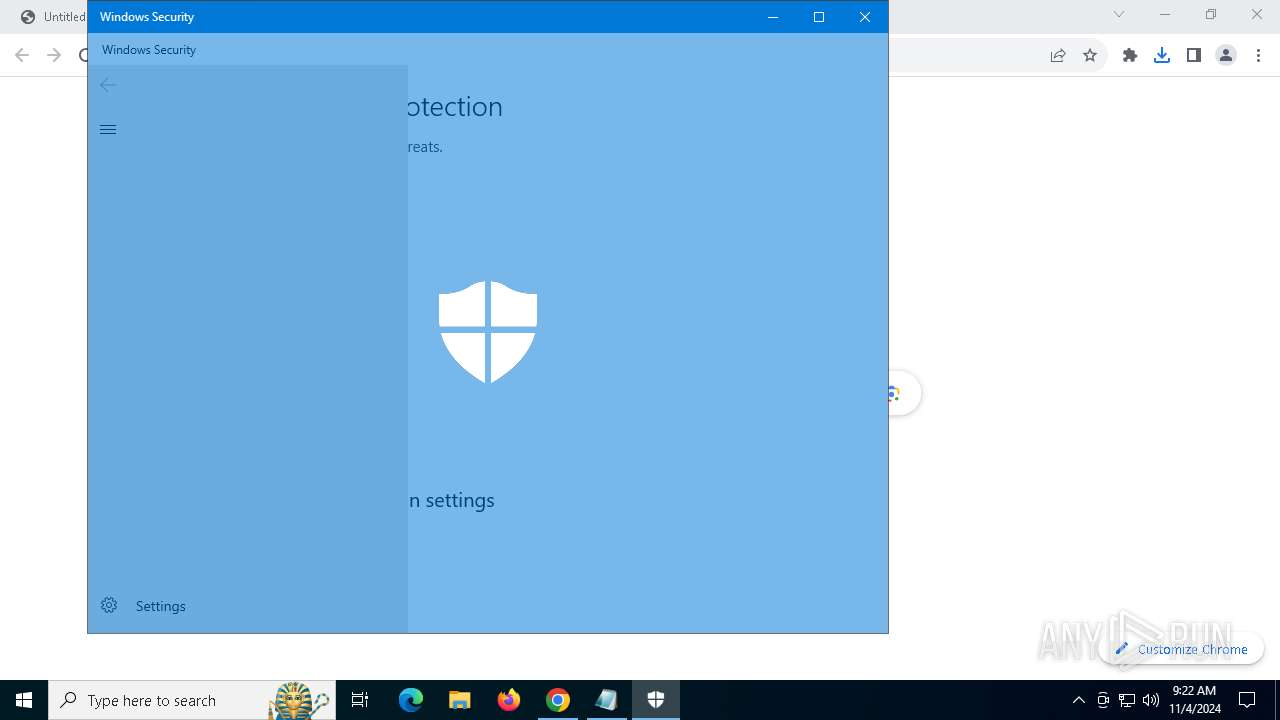Open the hamburger navigation menu

(x=108, y=130)
